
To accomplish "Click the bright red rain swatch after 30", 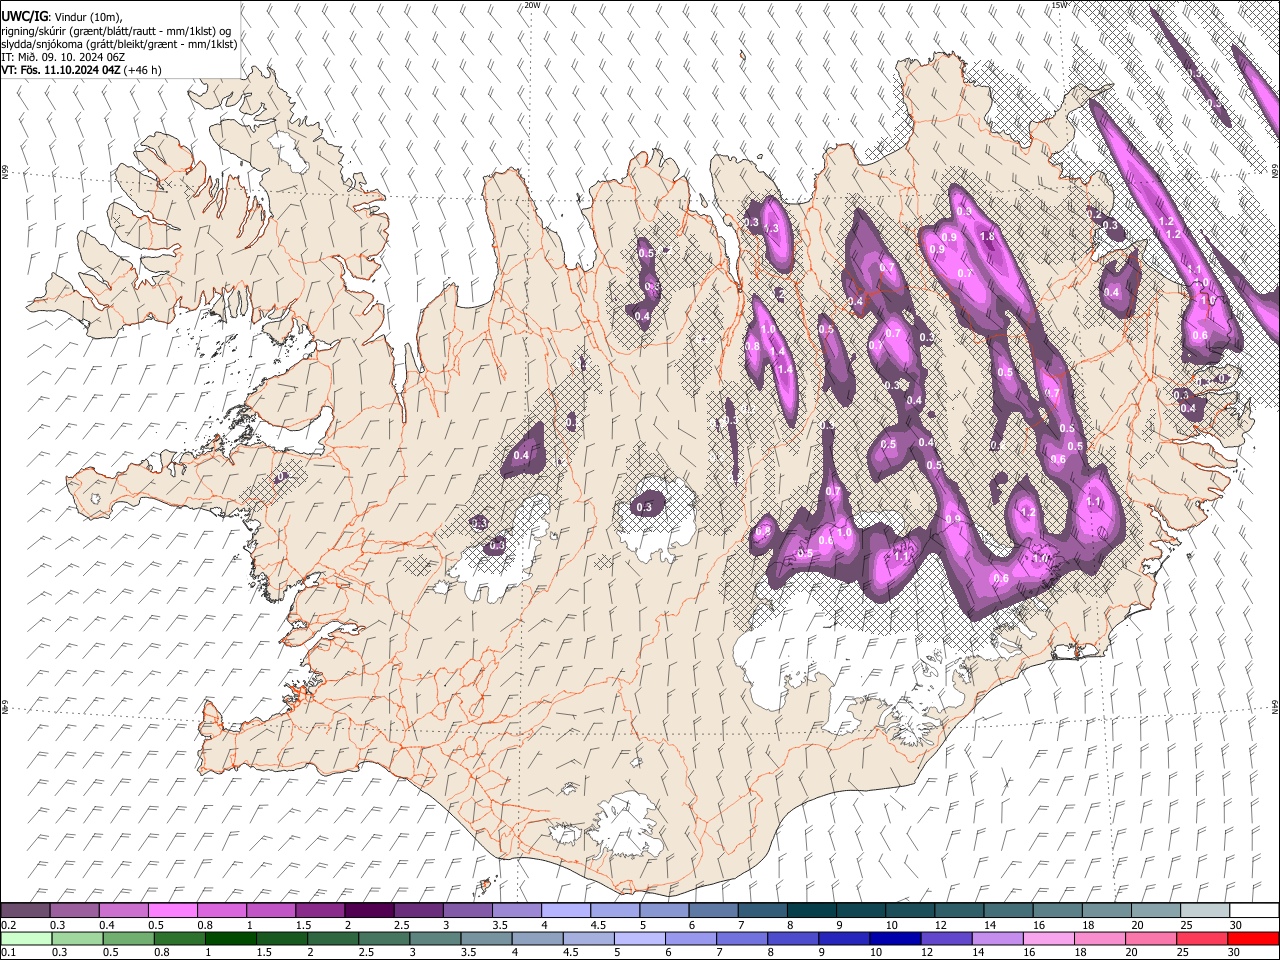I will [1253, 938].
